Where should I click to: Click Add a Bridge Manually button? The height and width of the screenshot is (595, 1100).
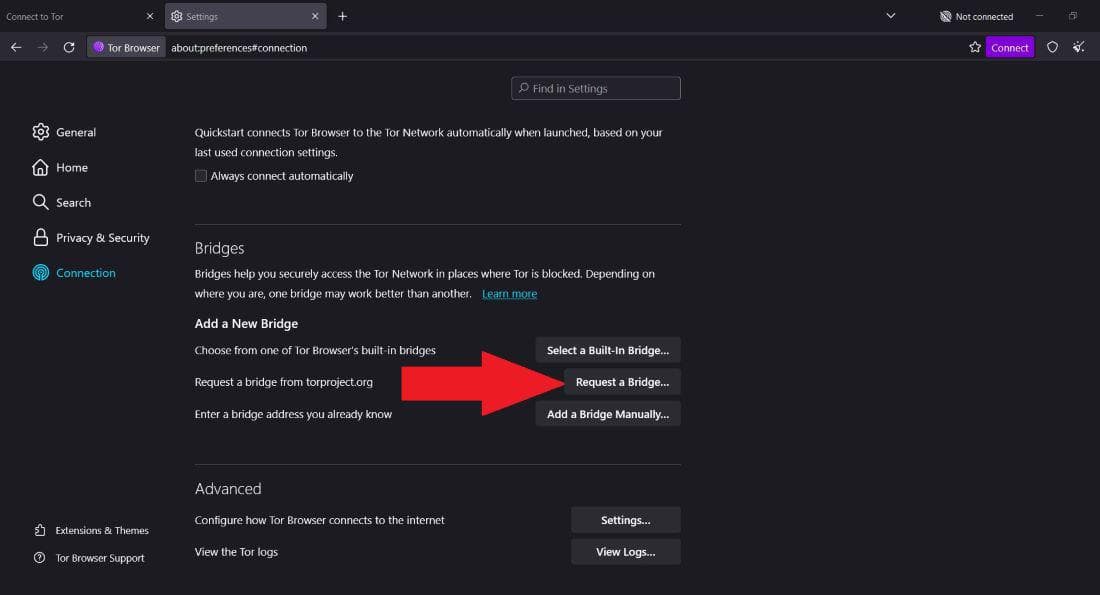pos(608,414)
